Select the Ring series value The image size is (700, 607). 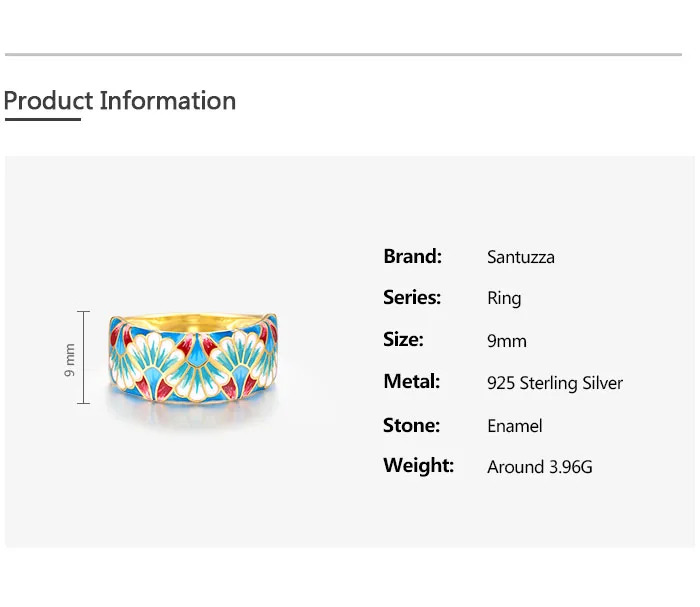tap(504, 298)
